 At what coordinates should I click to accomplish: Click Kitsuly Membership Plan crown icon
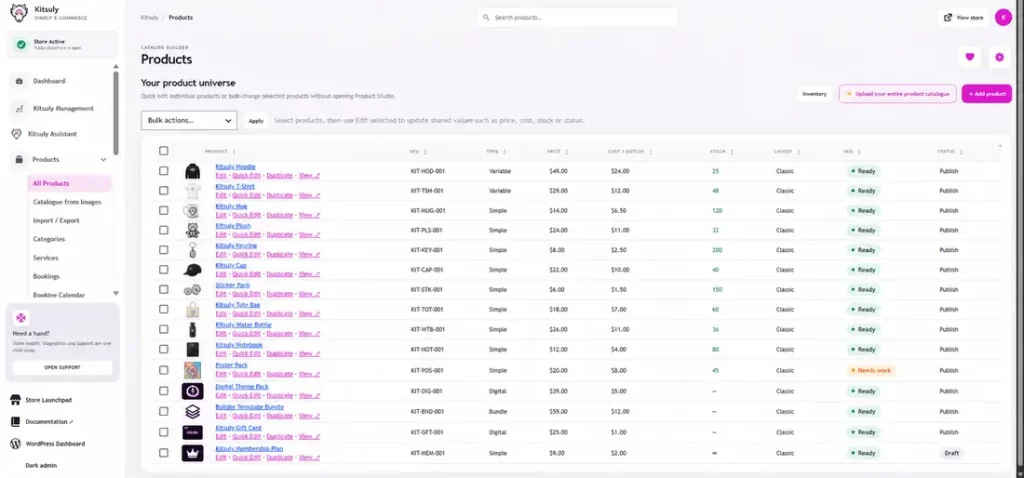(192, 453)
